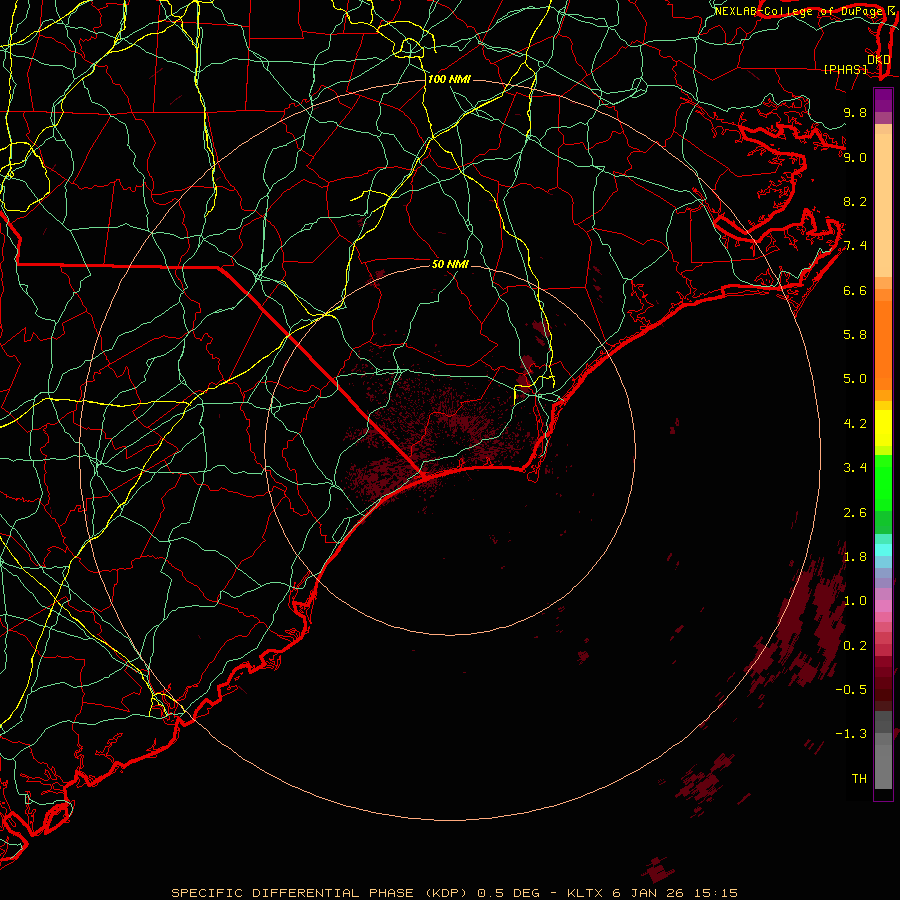The width and height of the screenshot is (900, 900).
Task: Click the 'DKD' product label
Action: click(879, 59)
